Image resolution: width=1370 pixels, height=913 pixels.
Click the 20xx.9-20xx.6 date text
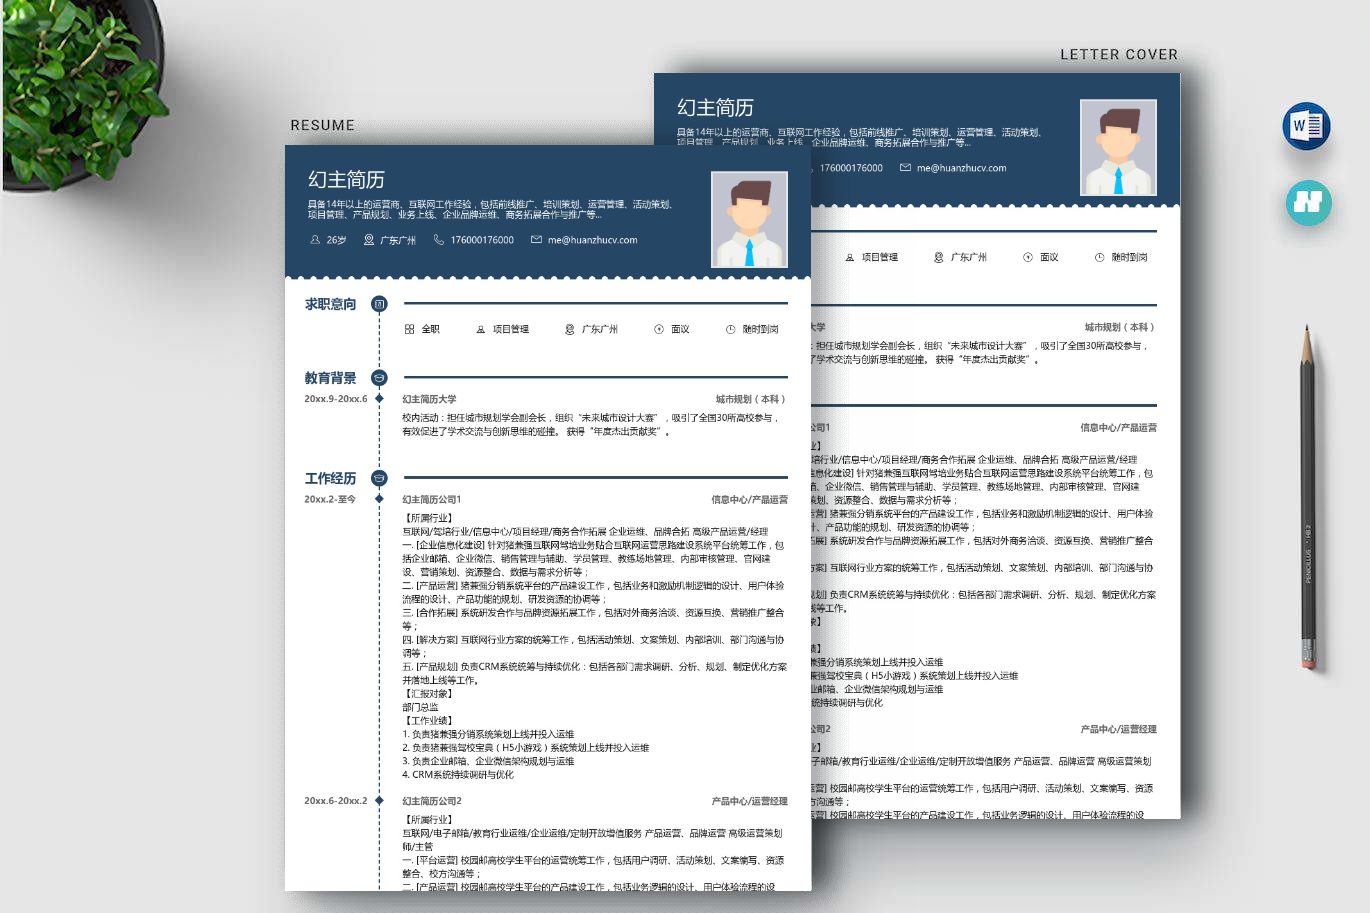336,399
